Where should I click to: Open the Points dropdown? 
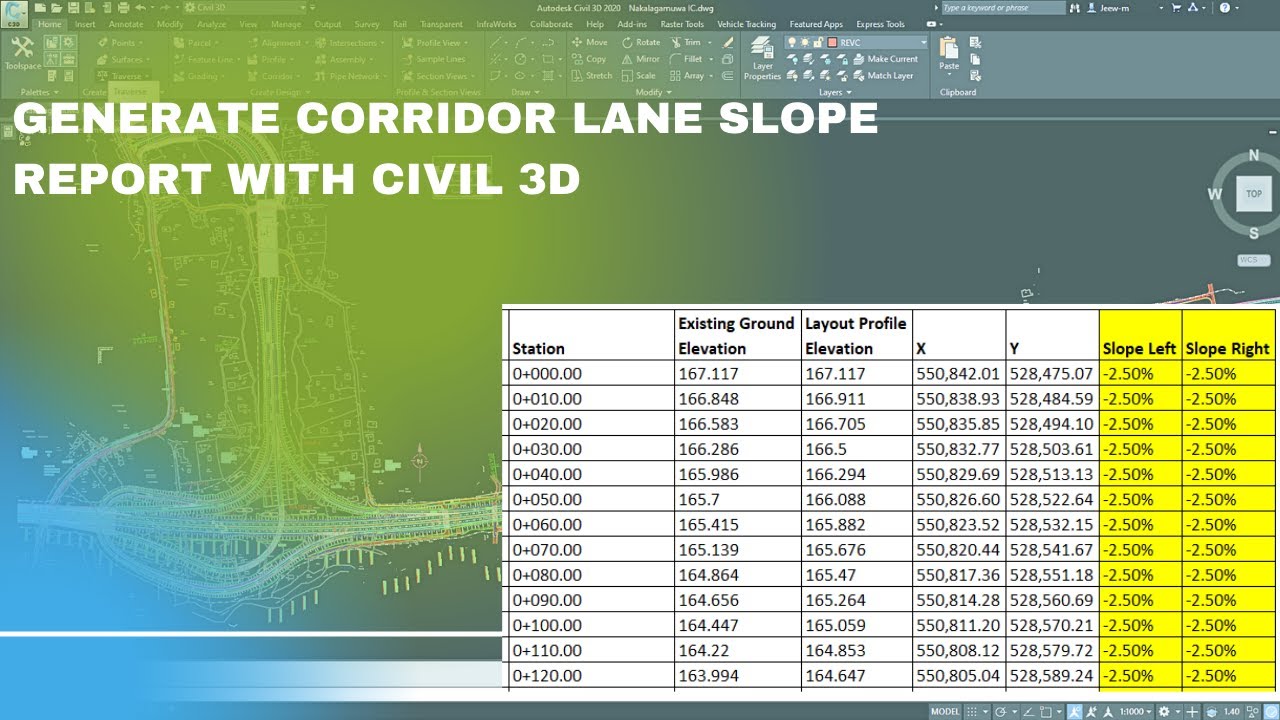122,43
